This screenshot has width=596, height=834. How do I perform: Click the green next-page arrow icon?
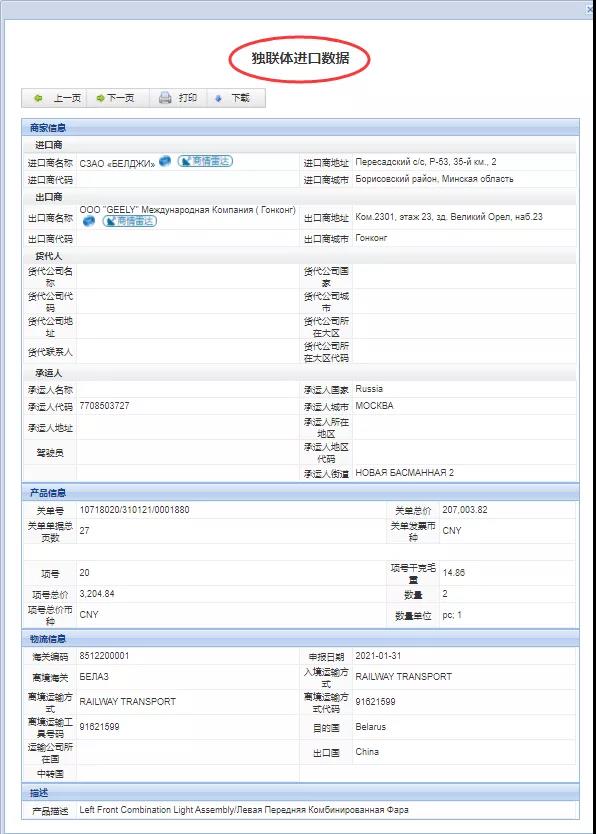[100, 98]
